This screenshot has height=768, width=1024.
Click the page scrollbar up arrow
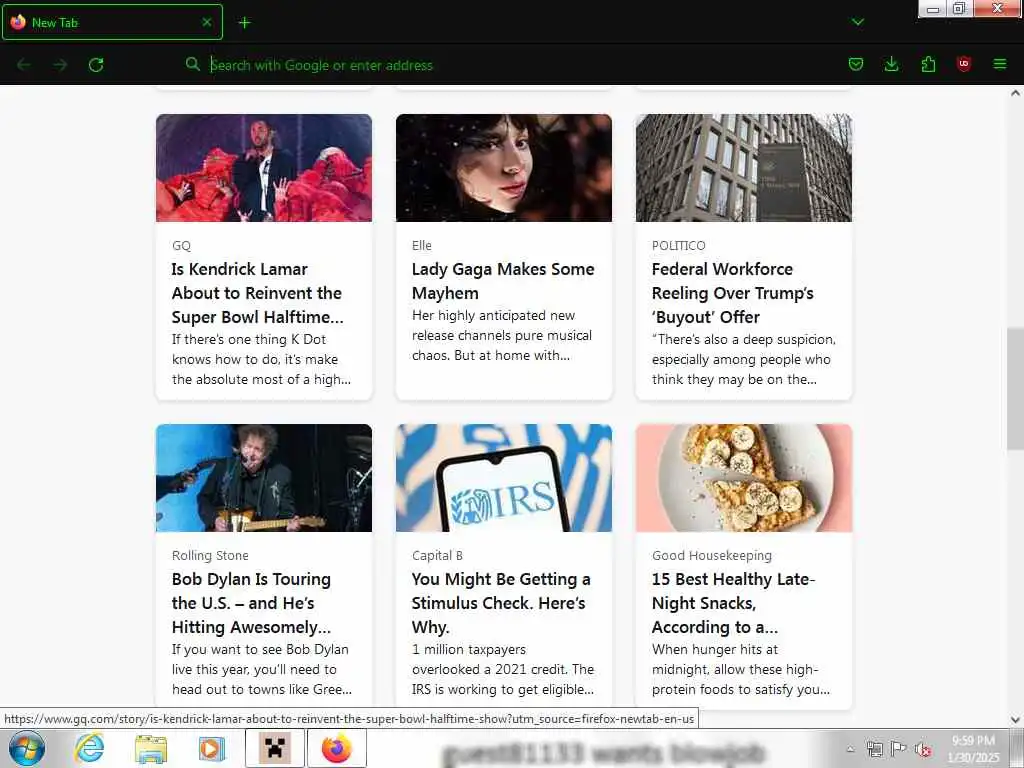pyautogui.click(x=1015, y=93)
